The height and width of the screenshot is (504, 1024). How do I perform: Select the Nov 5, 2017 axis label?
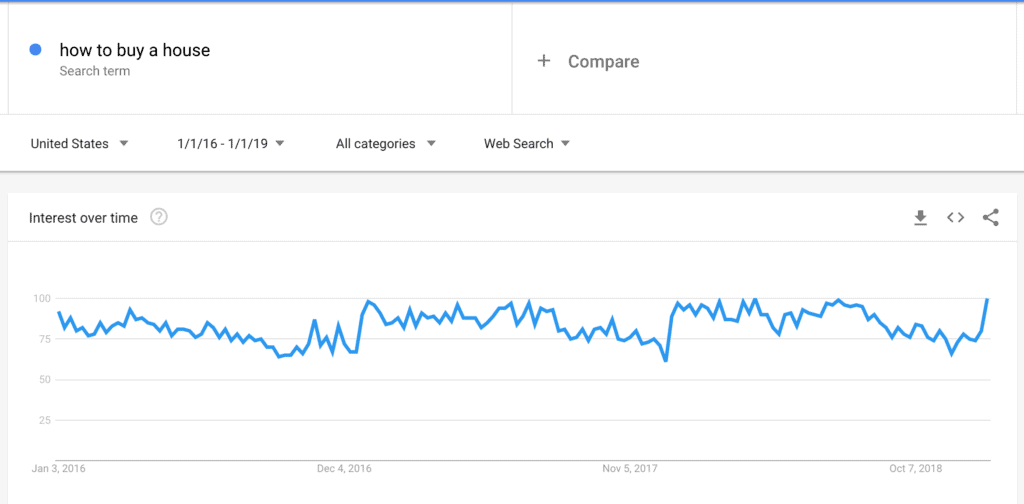click(630, 469)
